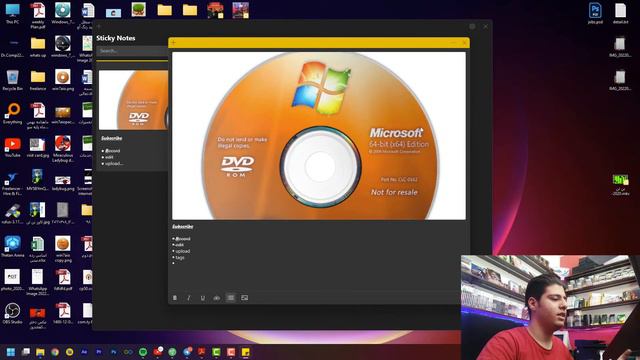Open the 'whats up' folder on desktop
640x360 pixels.
[x=38, y=47]
